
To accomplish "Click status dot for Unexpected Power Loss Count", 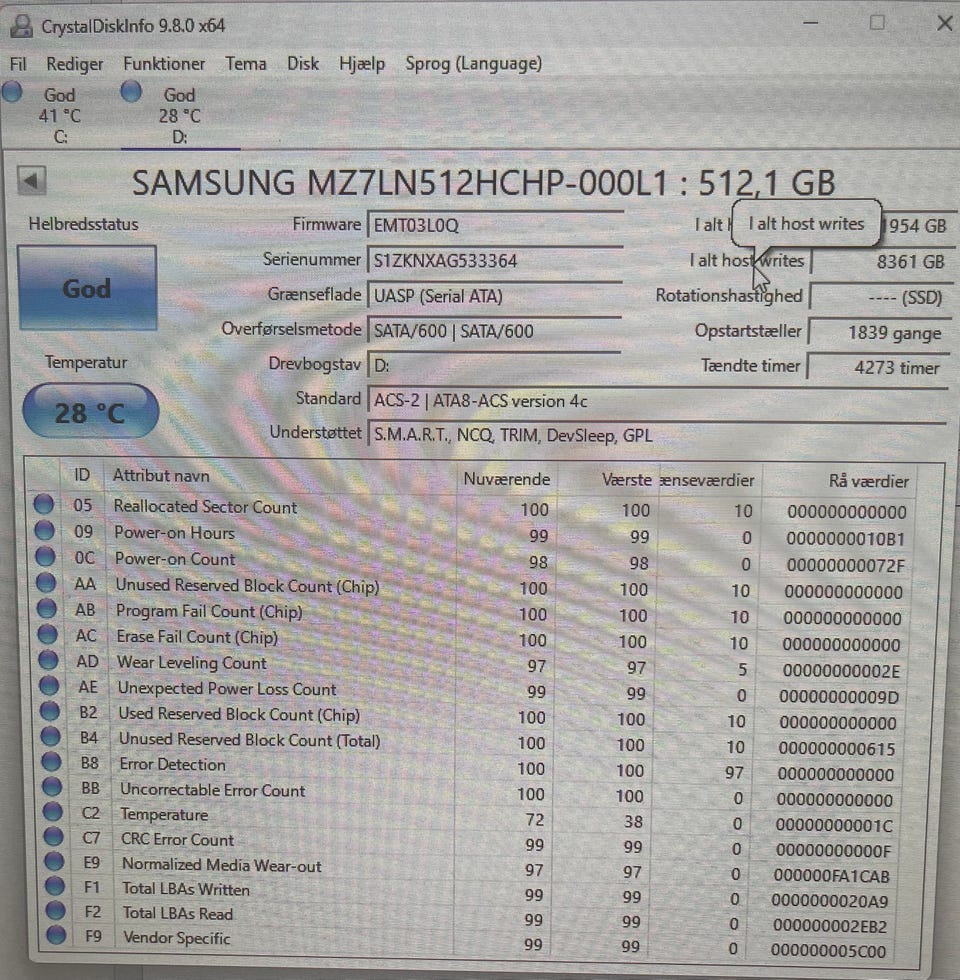I will tap(49, 686).
